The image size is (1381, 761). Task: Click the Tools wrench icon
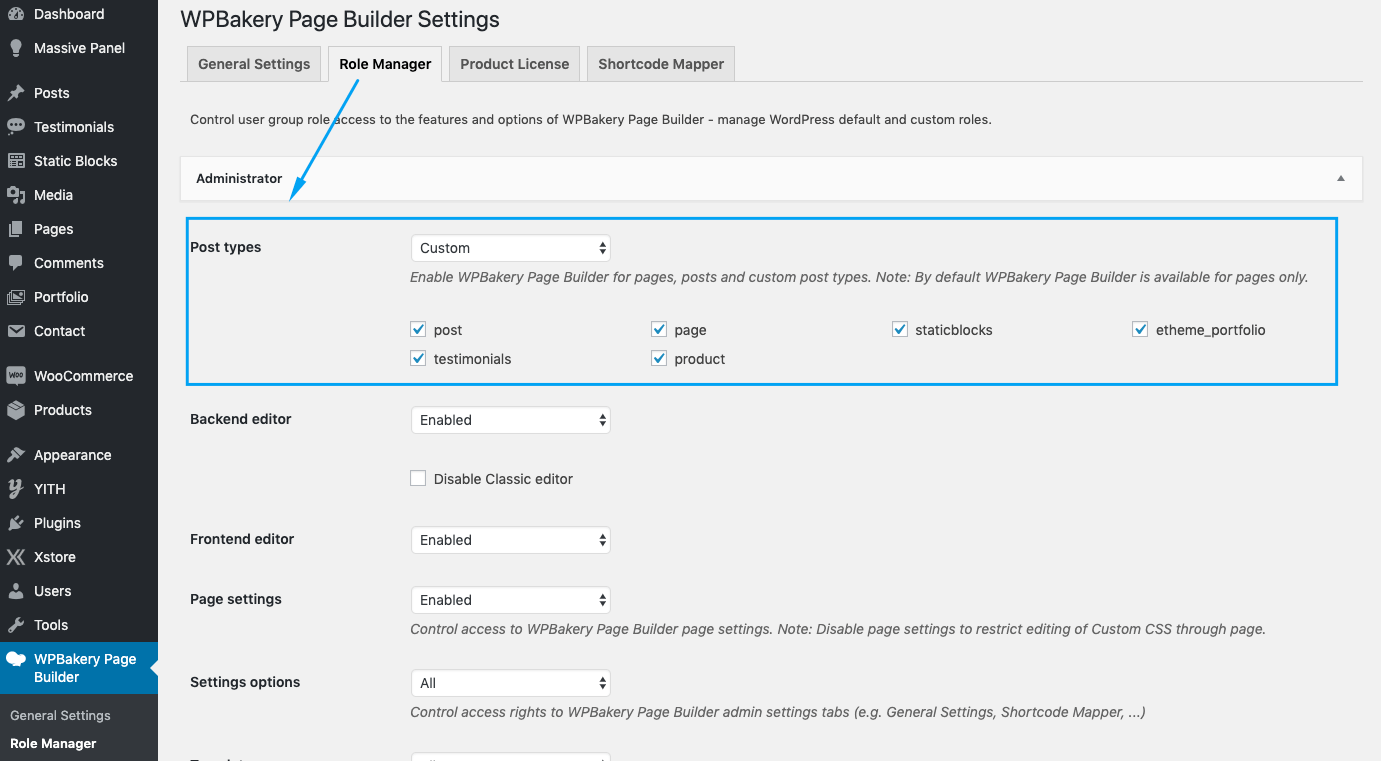point(16,625)
